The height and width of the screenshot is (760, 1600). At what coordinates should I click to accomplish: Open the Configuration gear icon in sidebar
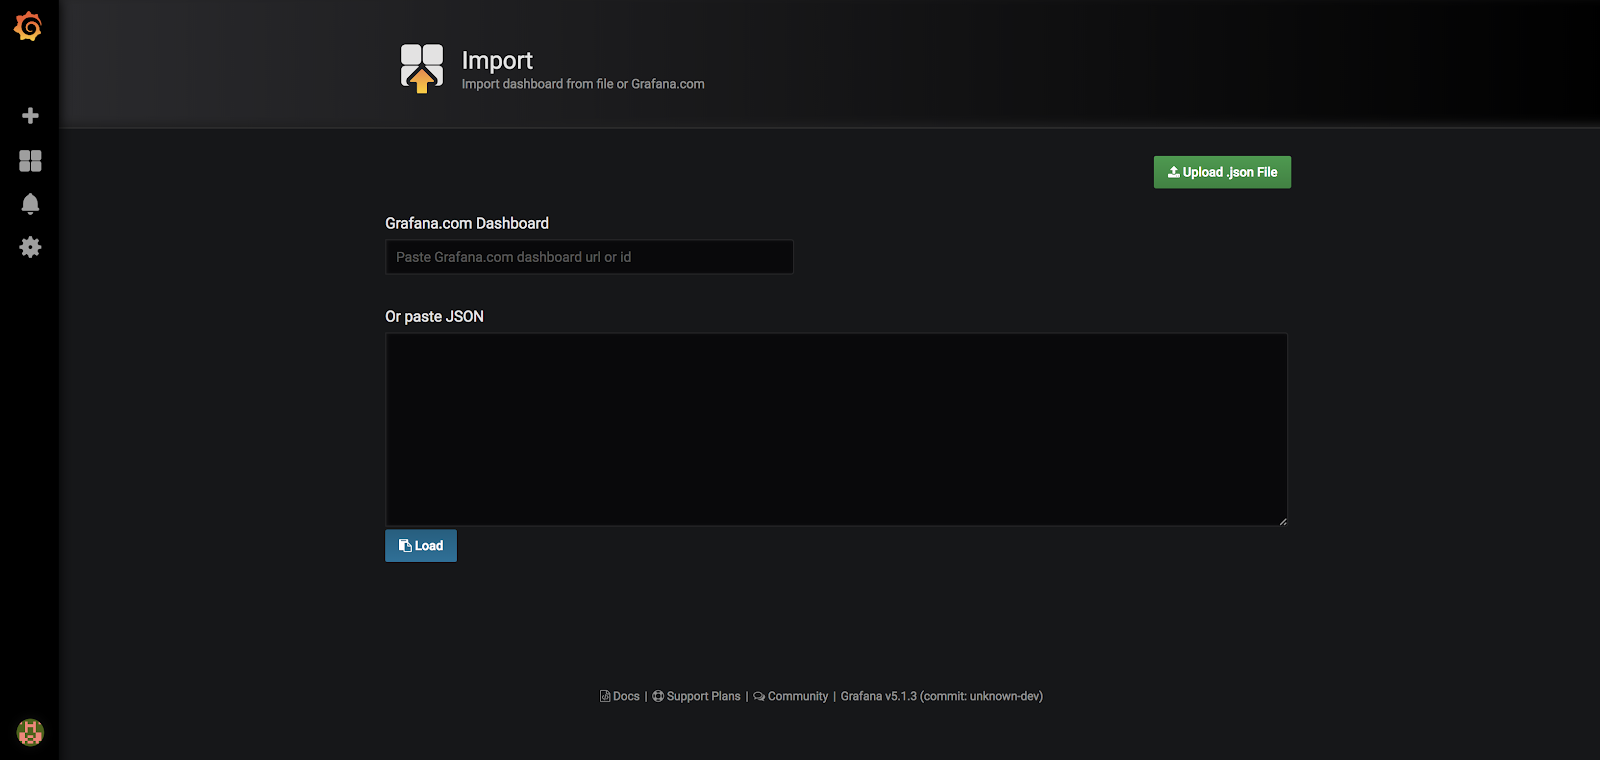(30, 247)
